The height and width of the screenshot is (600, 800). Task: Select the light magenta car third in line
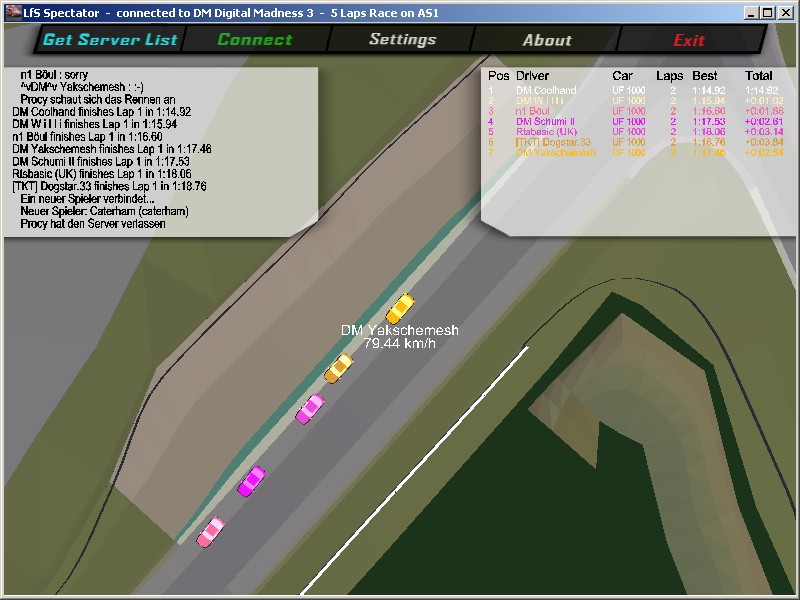pyautogui.click(x=310, y=409)
